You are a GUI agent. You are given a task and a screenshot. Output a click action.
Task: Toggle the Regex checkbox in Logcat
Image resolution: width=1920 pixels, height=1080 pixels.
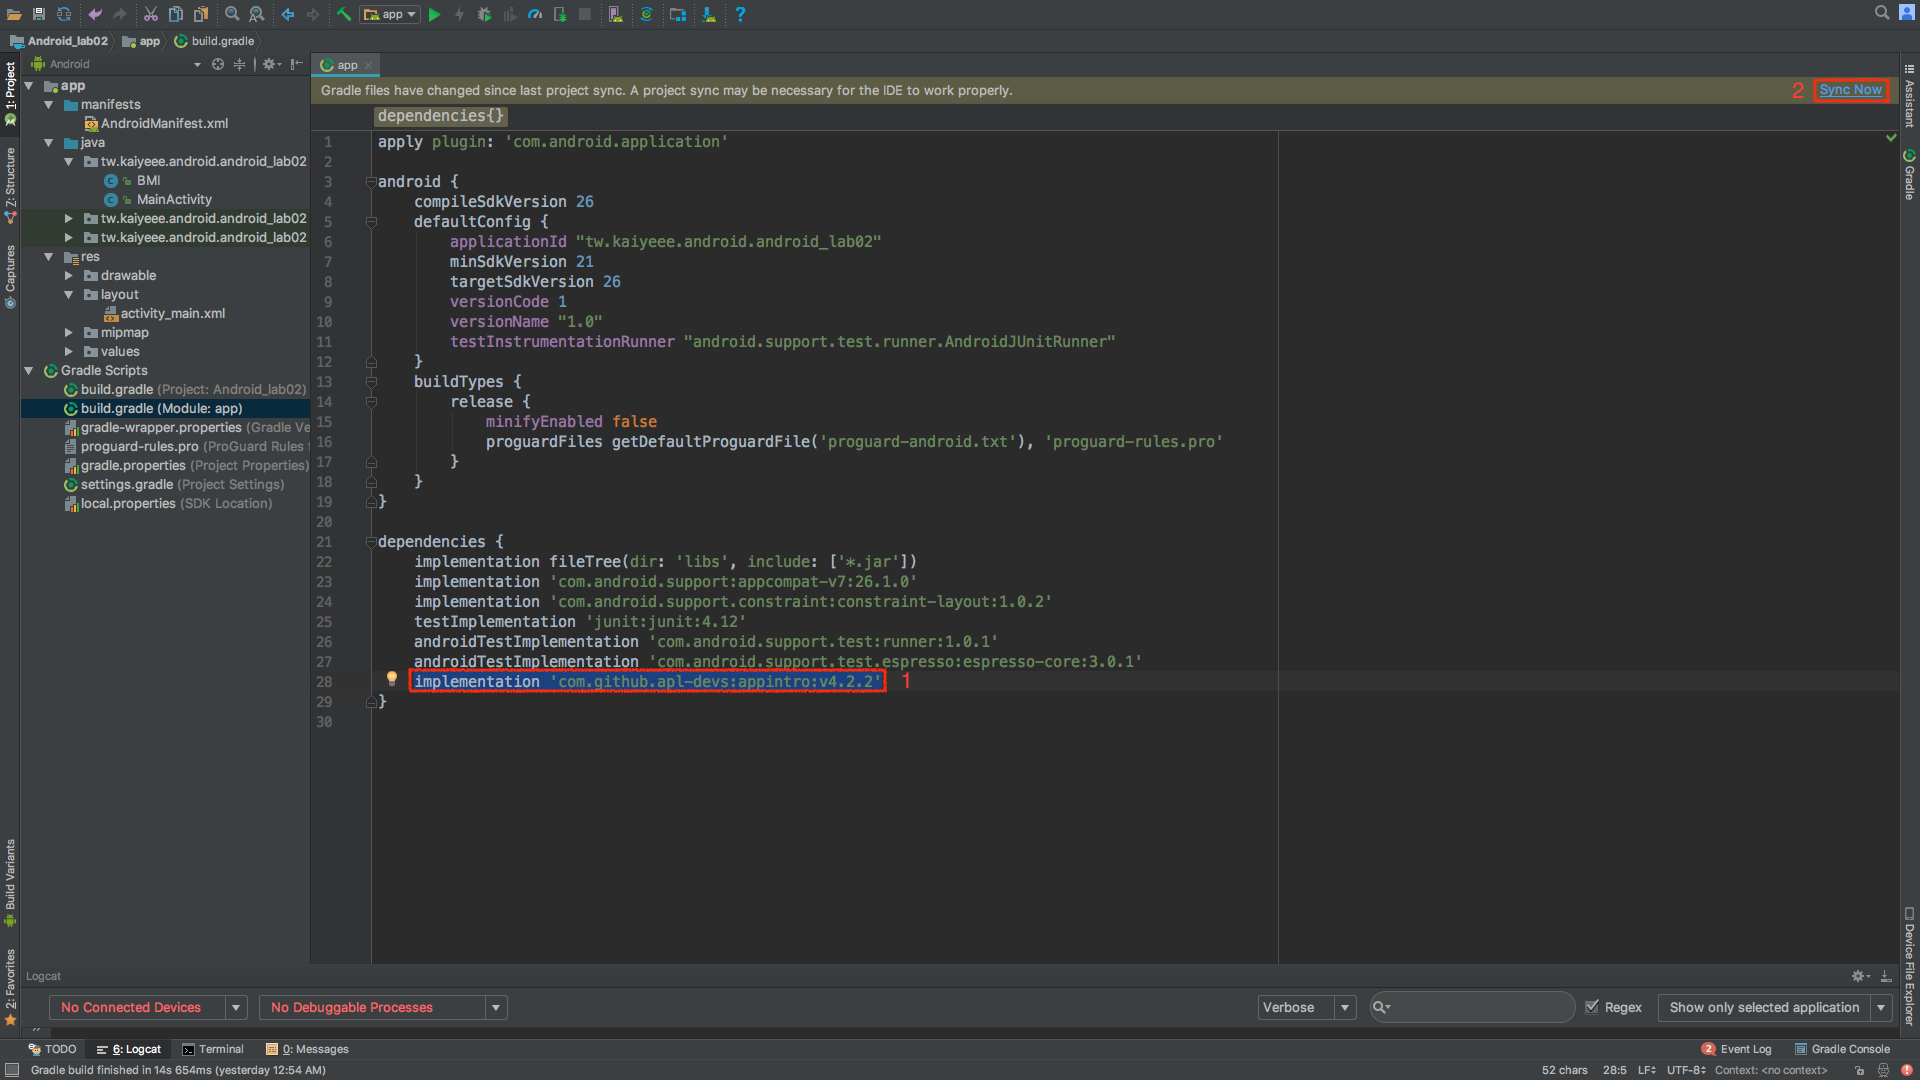[x=1592, y=1007]
